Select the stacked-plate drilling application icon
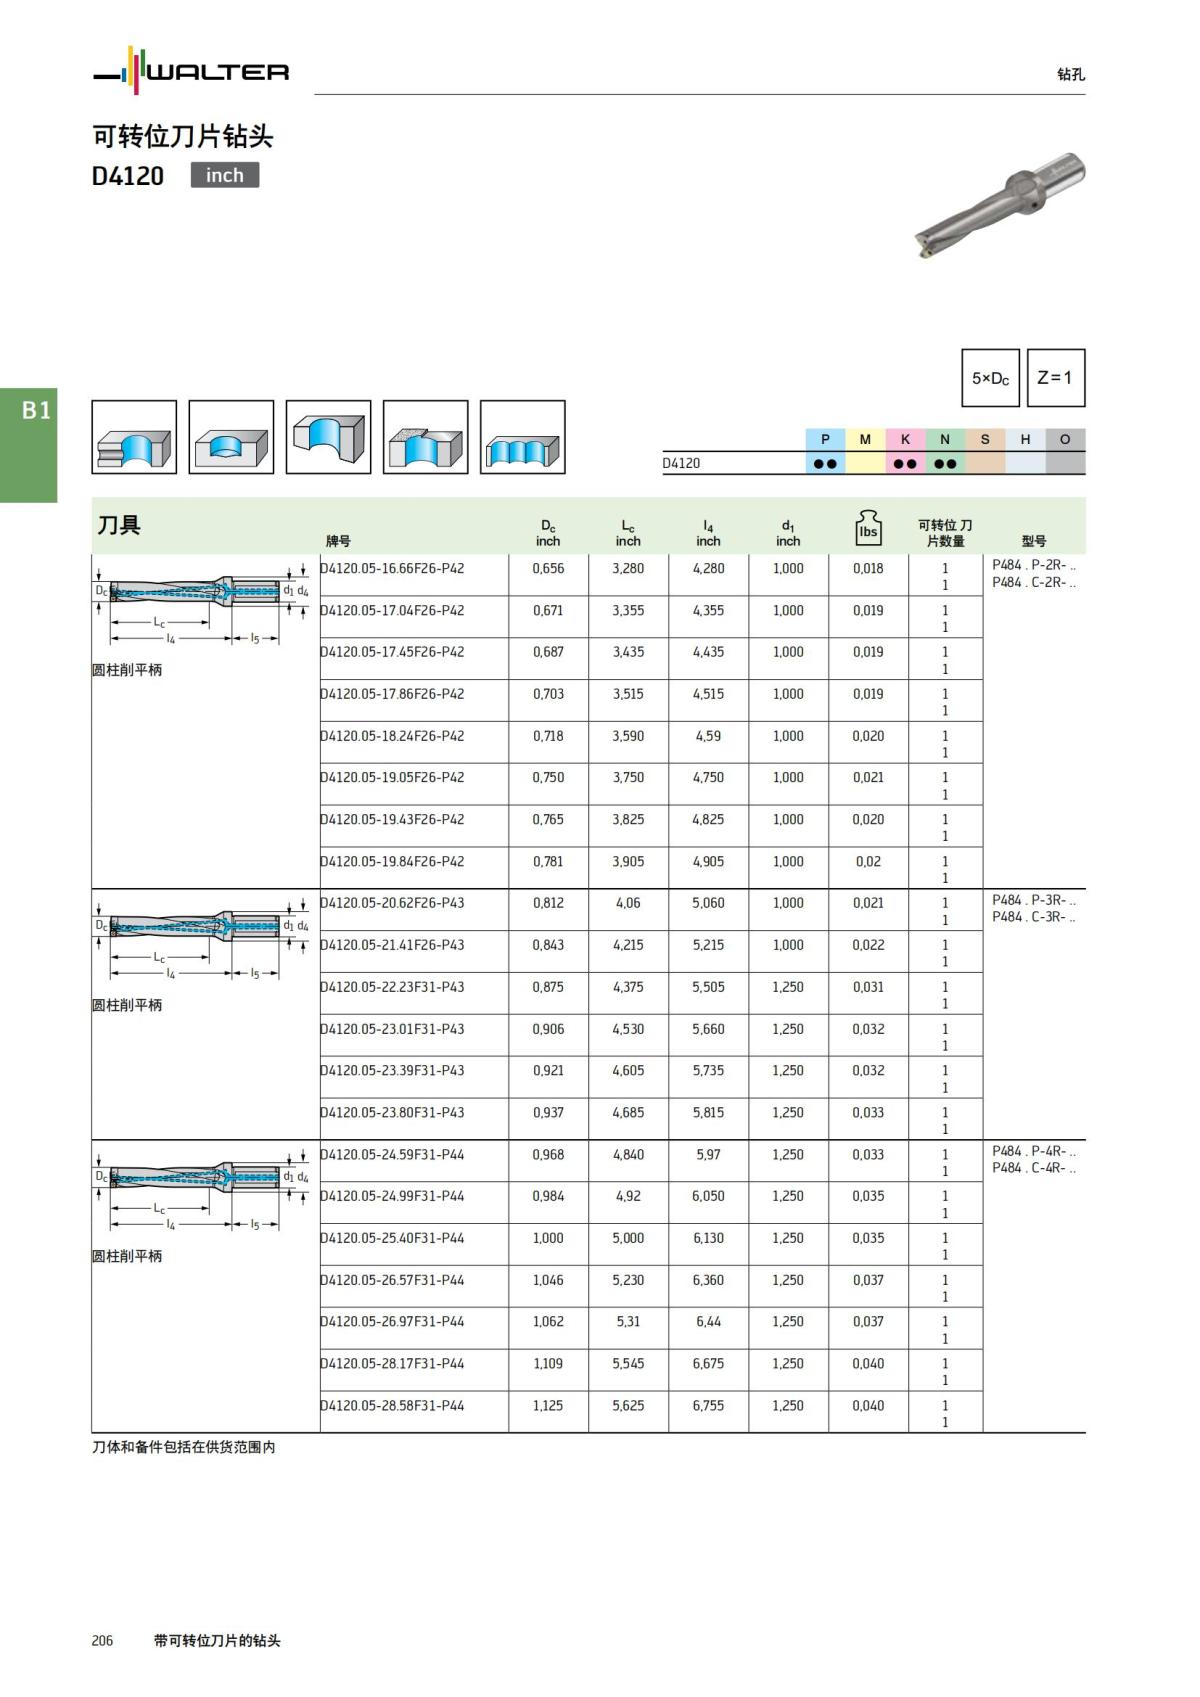Screen dimensions: 1200x1697 tap(134, 437)
